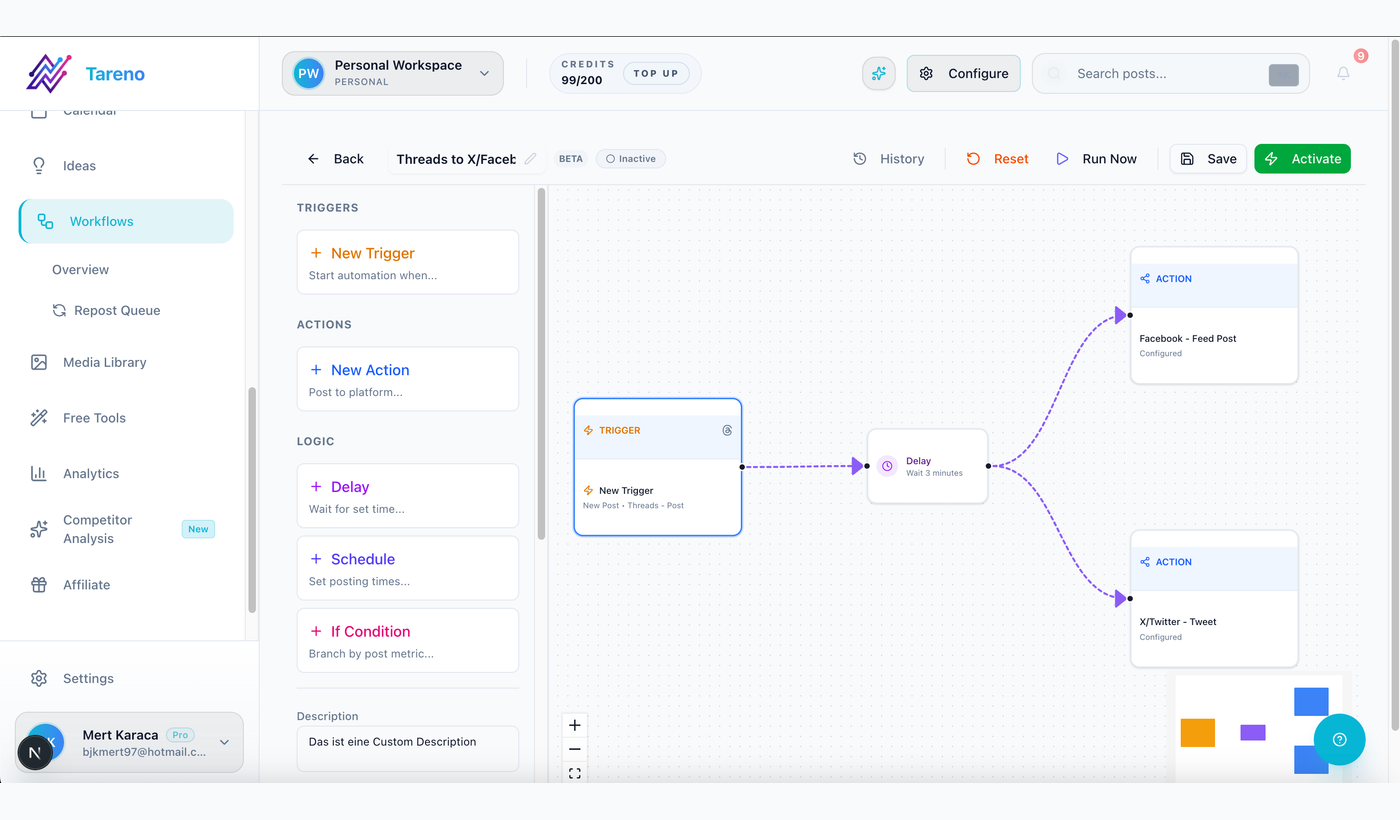Focus the Search posts field
Image resolution: width=1400 pixels, height=820 pixels.
pyautogui.click(x=1170, y=73)
